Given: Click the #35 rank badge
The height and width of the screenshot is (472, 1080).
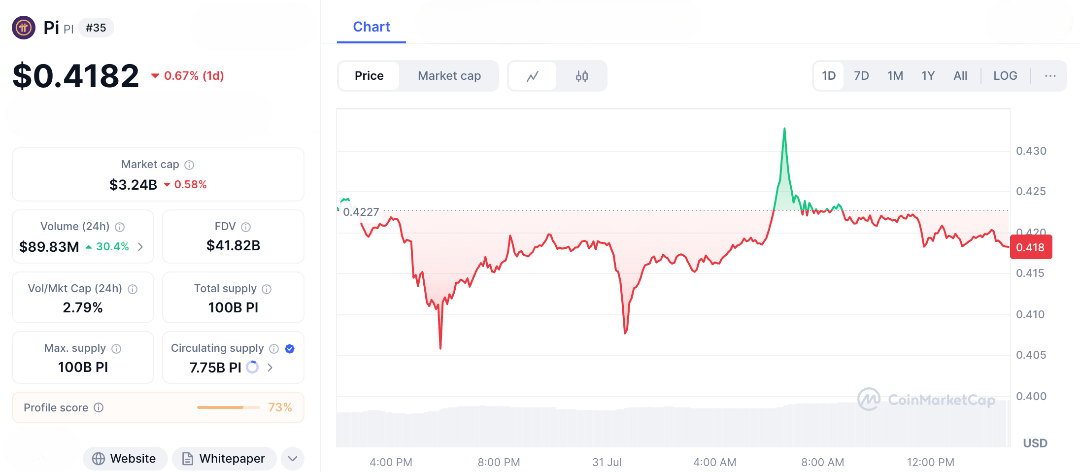Looking at the screenshot, I should 96,28.
